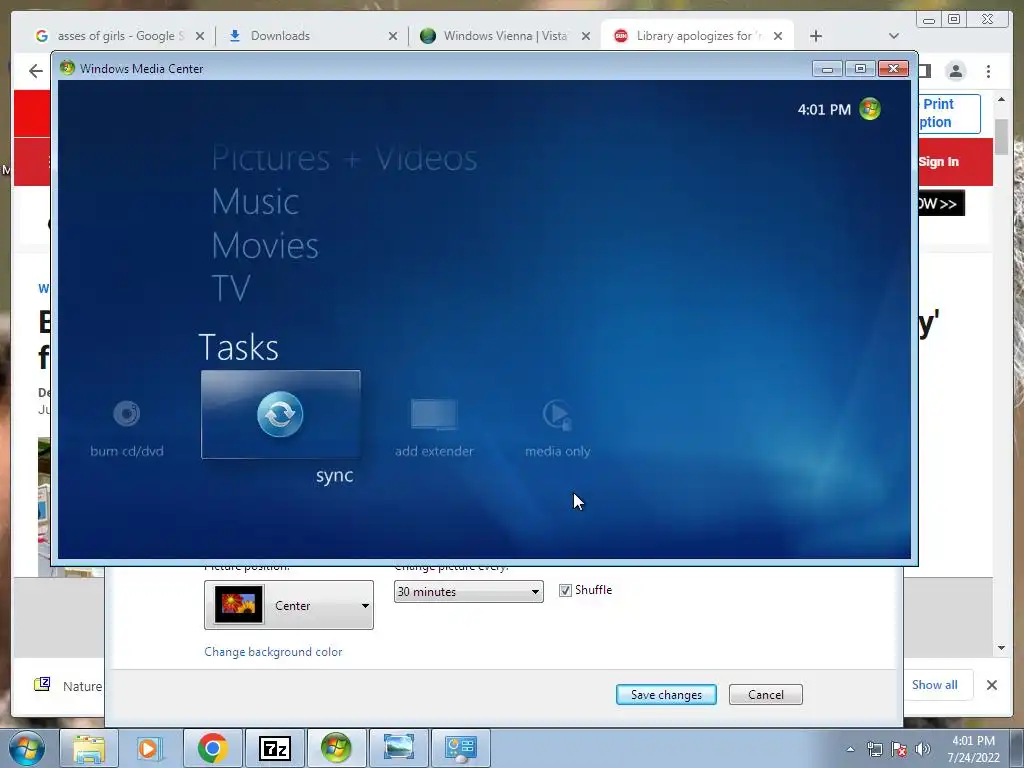Close the Windows Vienna tab
The image size is (1024, 768).
coord(586,36)
